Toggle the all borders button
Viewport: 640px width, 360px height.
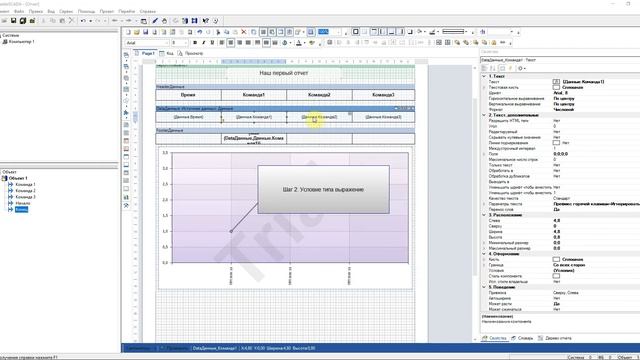tap(356, 32)
